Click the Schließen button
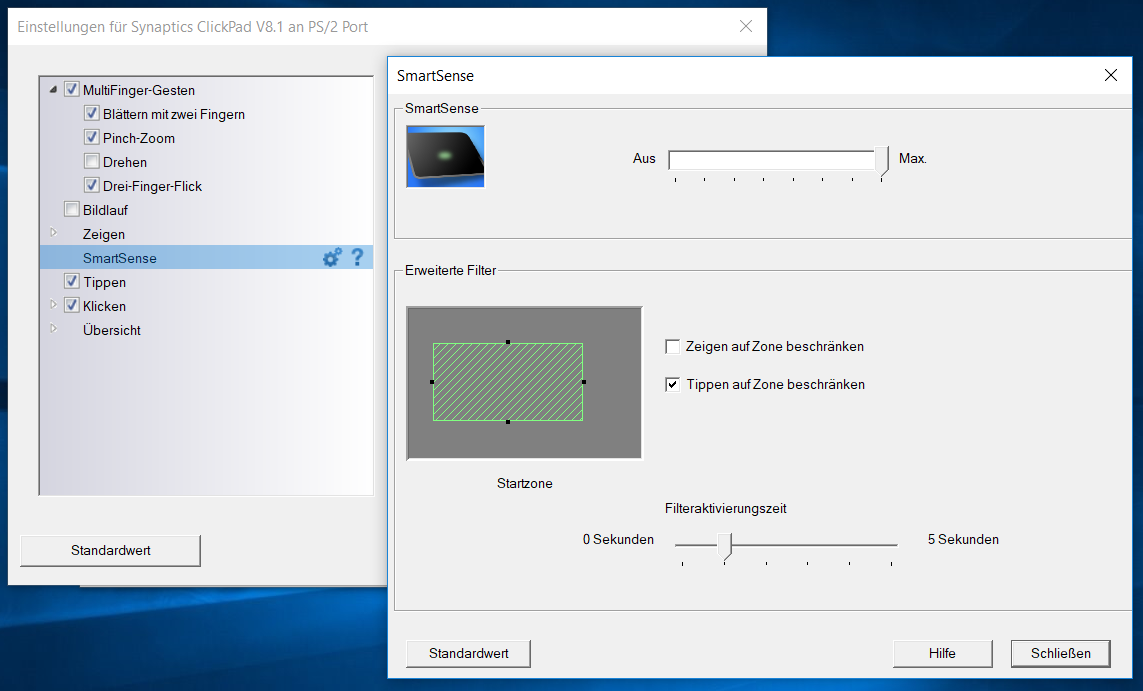 pyautogui.click(x=1060, y=653)
